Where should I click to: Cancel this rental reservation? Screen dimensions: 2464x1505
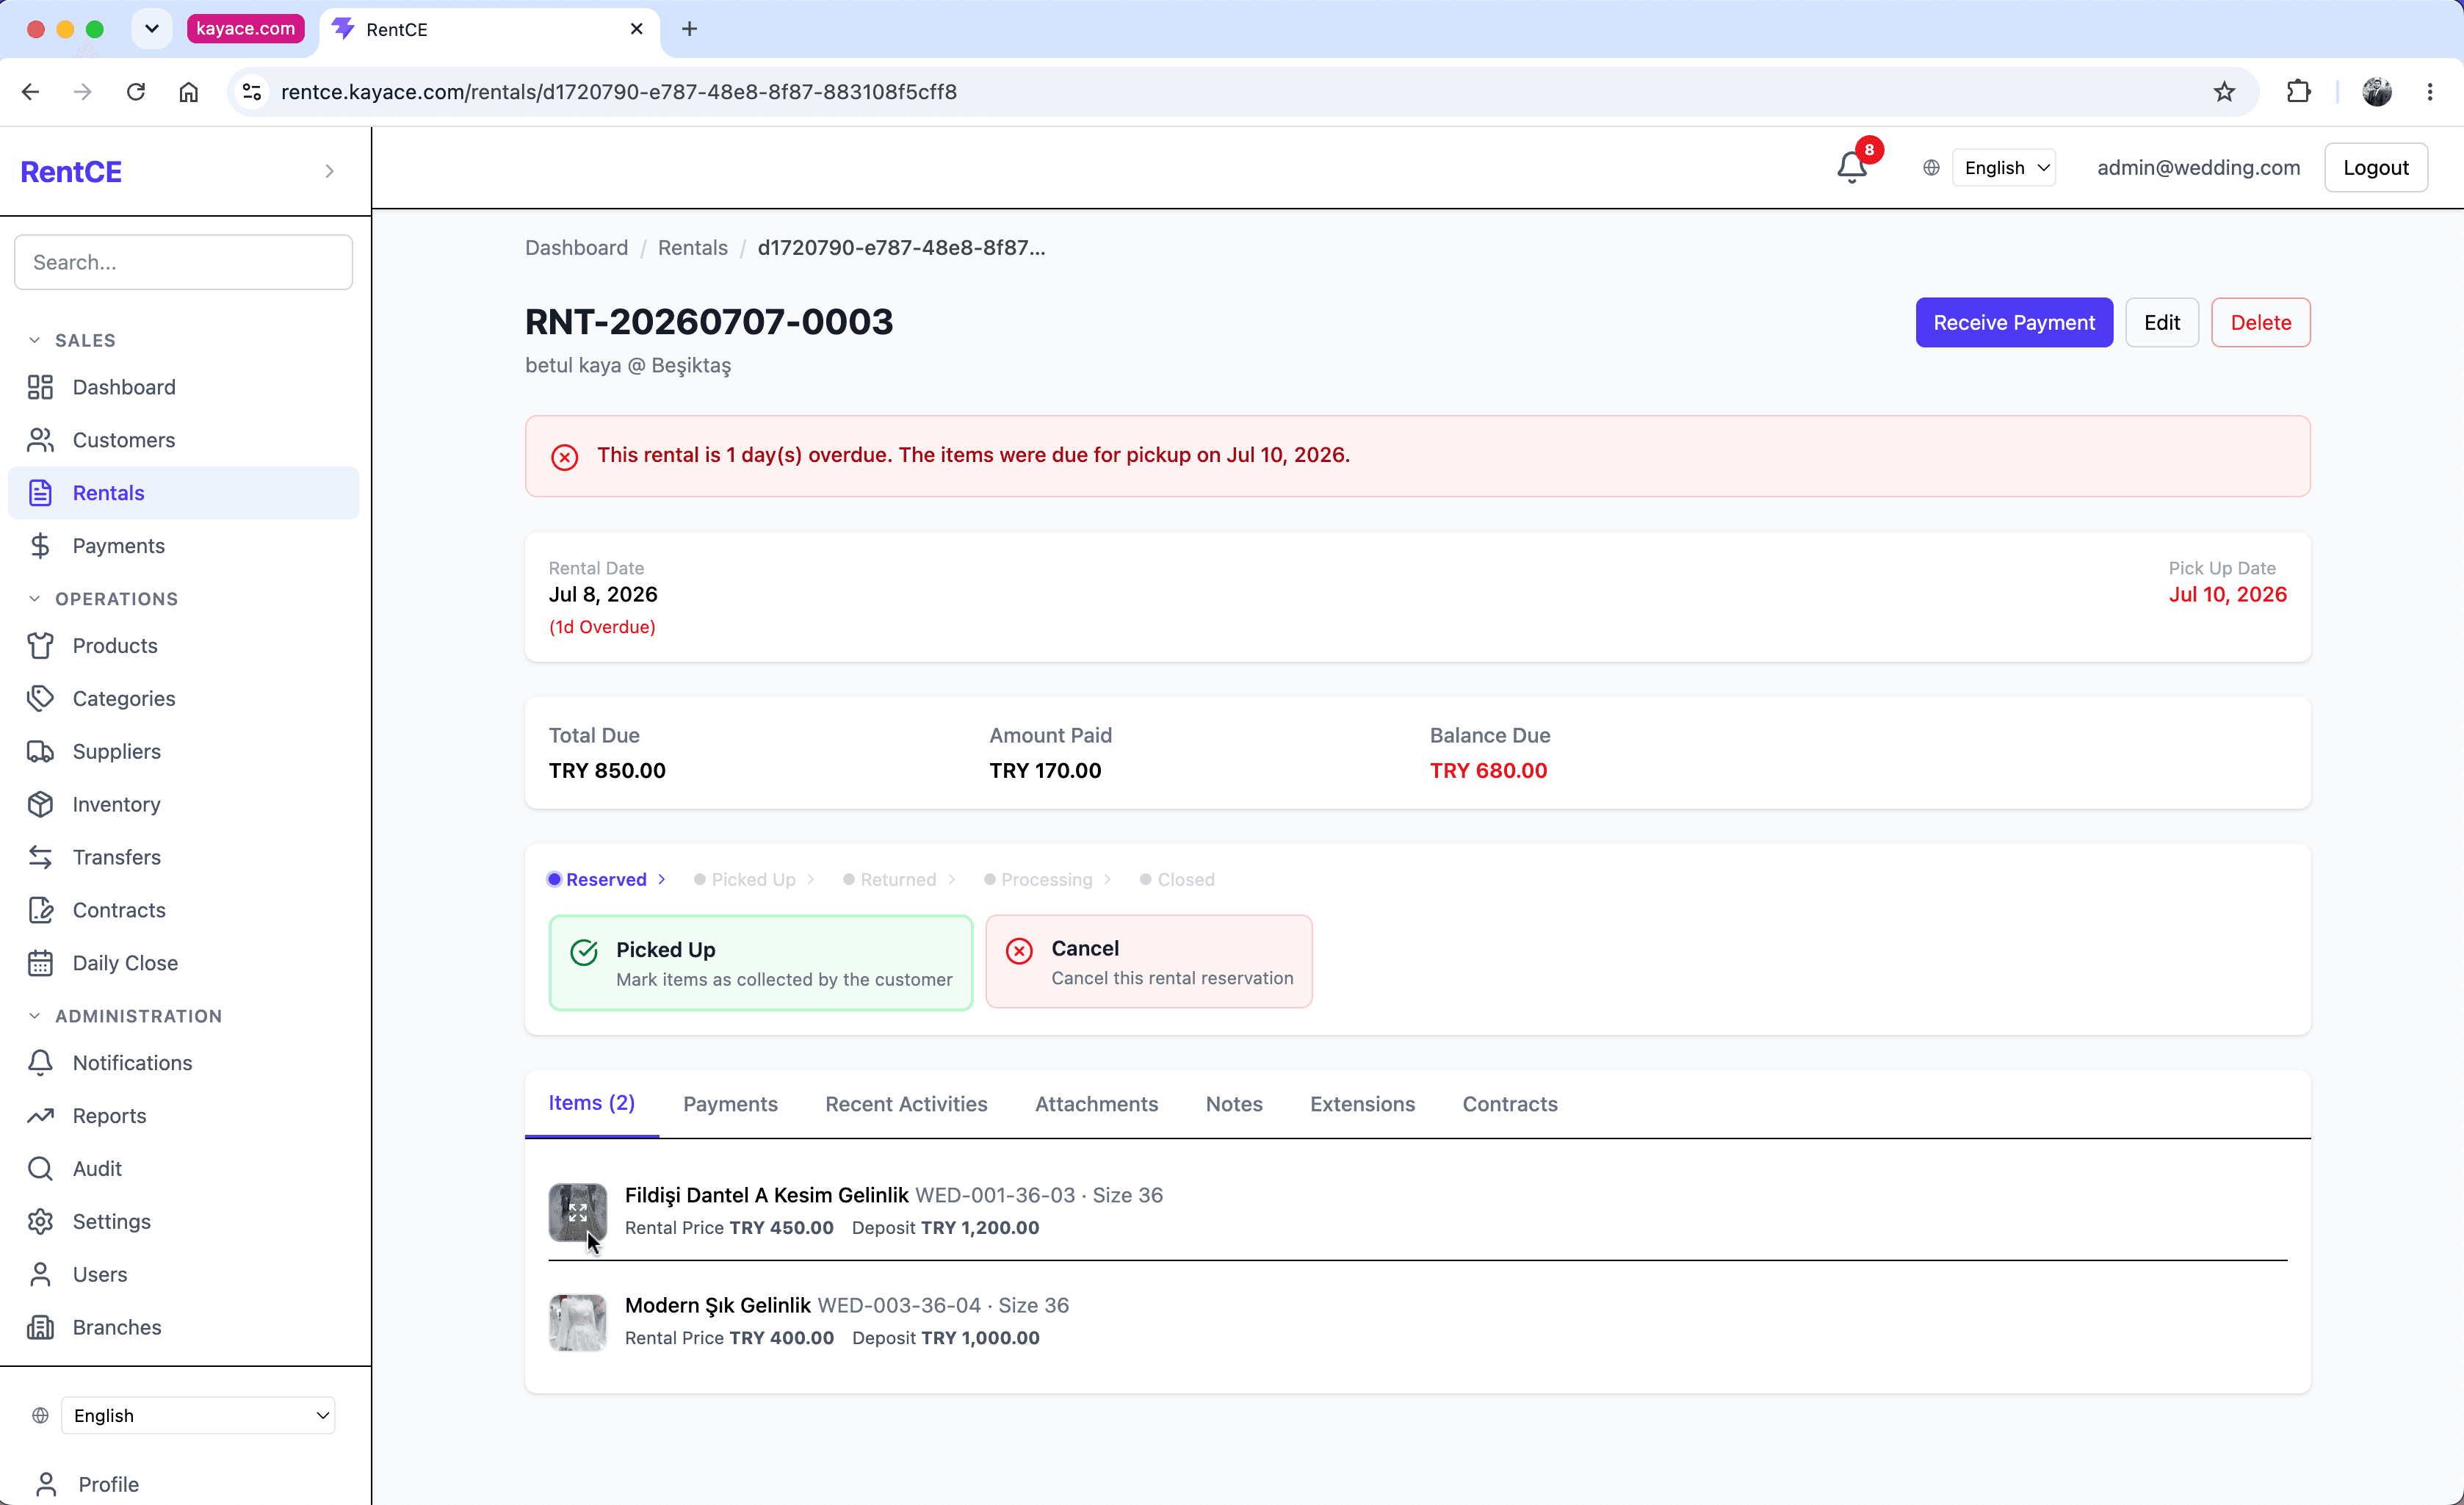point(1149,962)
